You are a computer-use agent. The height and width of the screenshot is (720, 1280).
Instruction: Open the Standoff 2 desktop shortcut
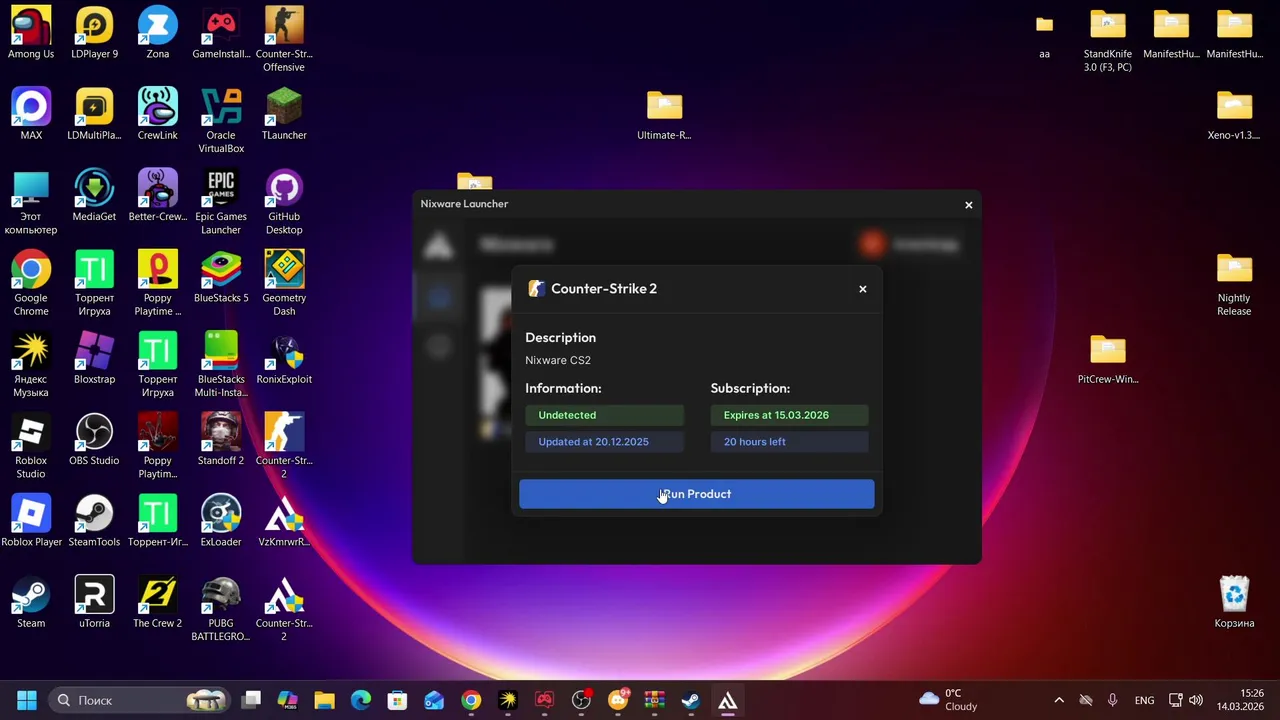pyautogui.click(x=221, y=440)
